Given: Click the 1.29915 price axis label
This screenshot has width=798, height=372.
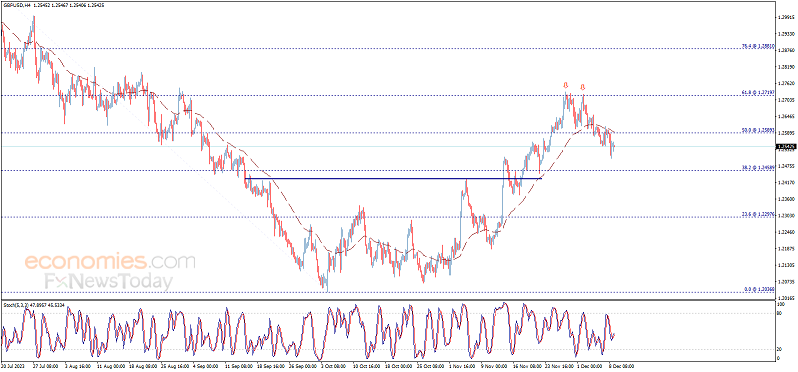Looking at the screenshot, I should tap(785, 17).
